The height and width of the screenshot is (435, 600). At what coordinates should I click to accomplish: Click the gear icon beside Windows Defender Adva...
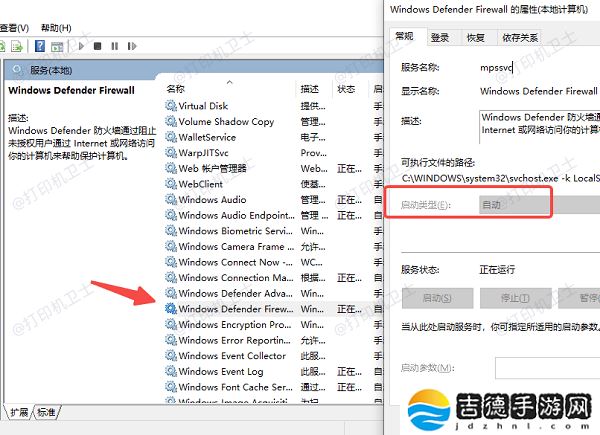coord(171,293)
